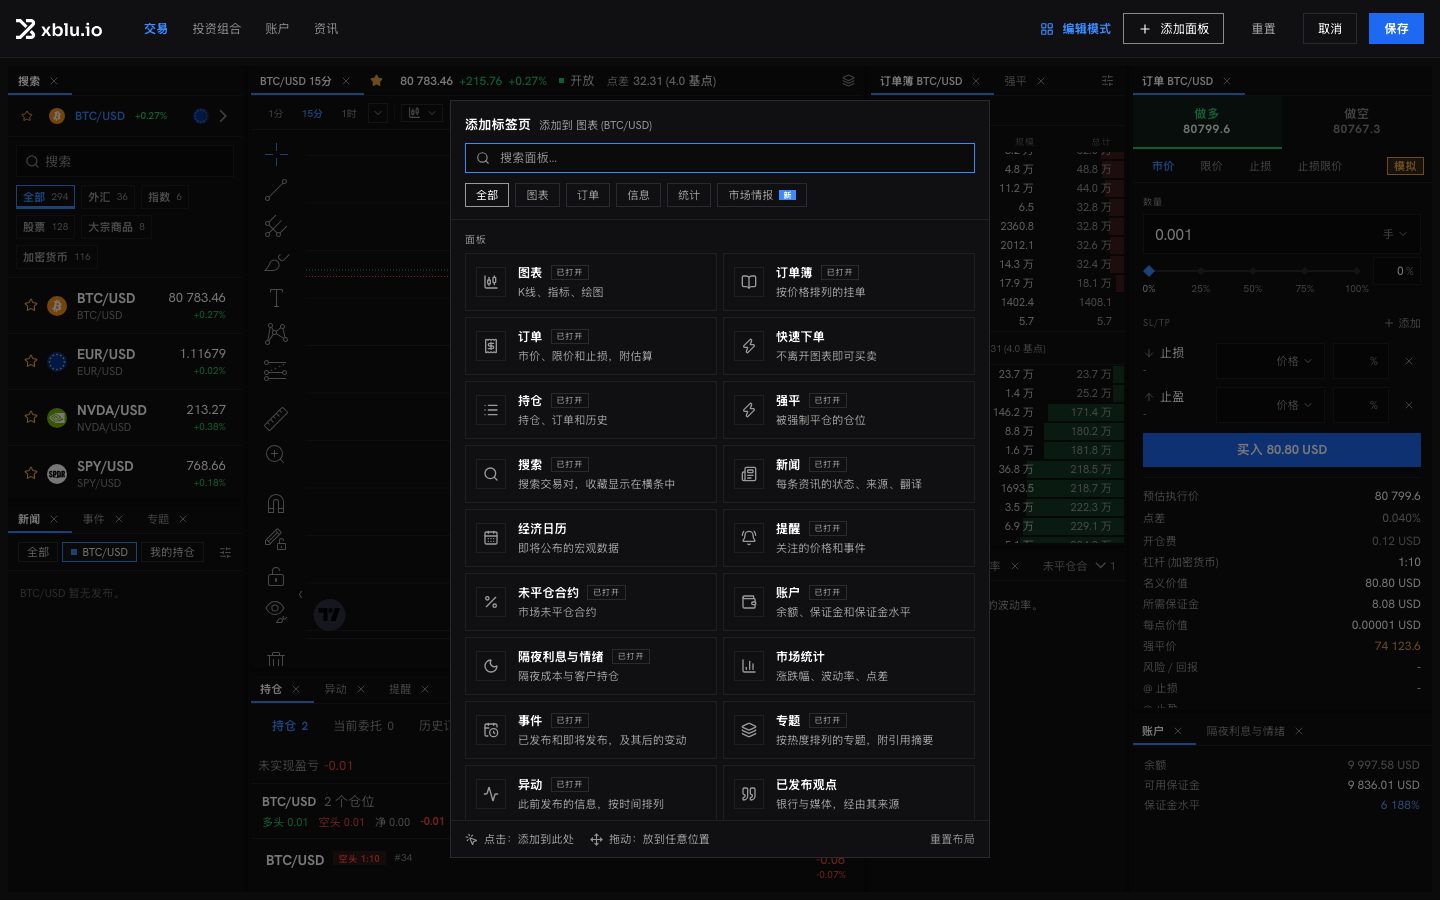Click the 取消 button
The height and width of the screenshot is (900, 1440).
pos(1330,29)
